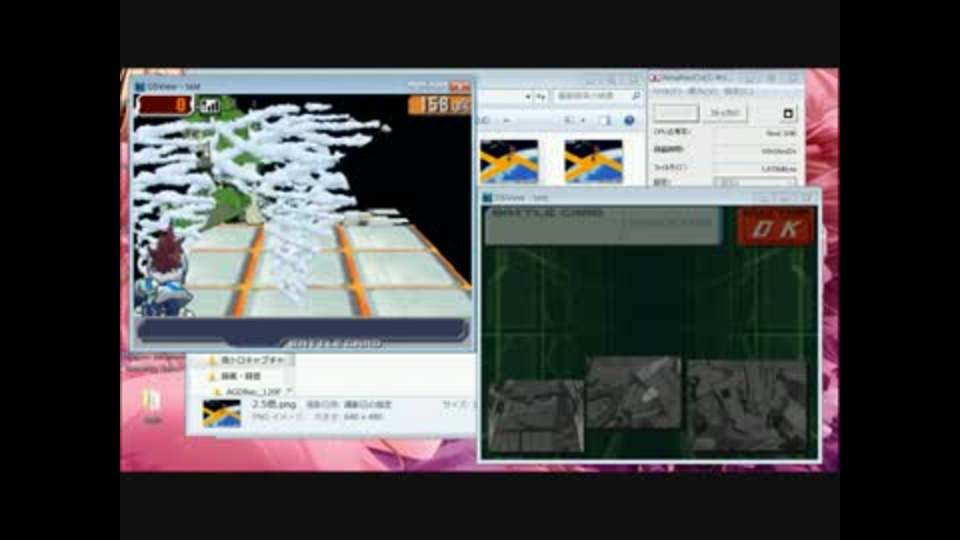Click the folder button in the recorder window
The width and height of the screenshot is (960, 540).
pyautogui.click(x=725, y=113)
